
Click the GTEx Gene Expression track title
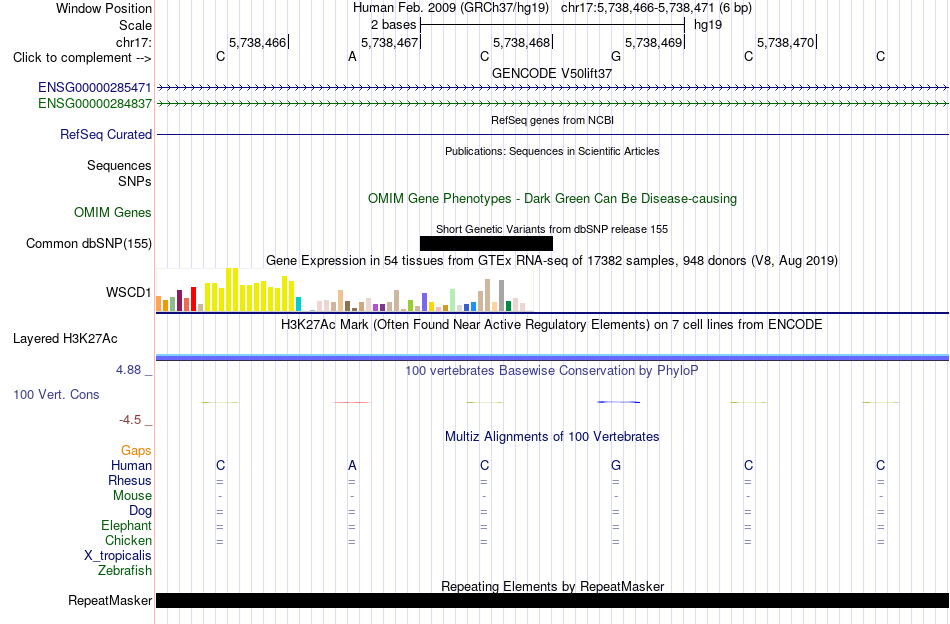(x=552, y=261)
